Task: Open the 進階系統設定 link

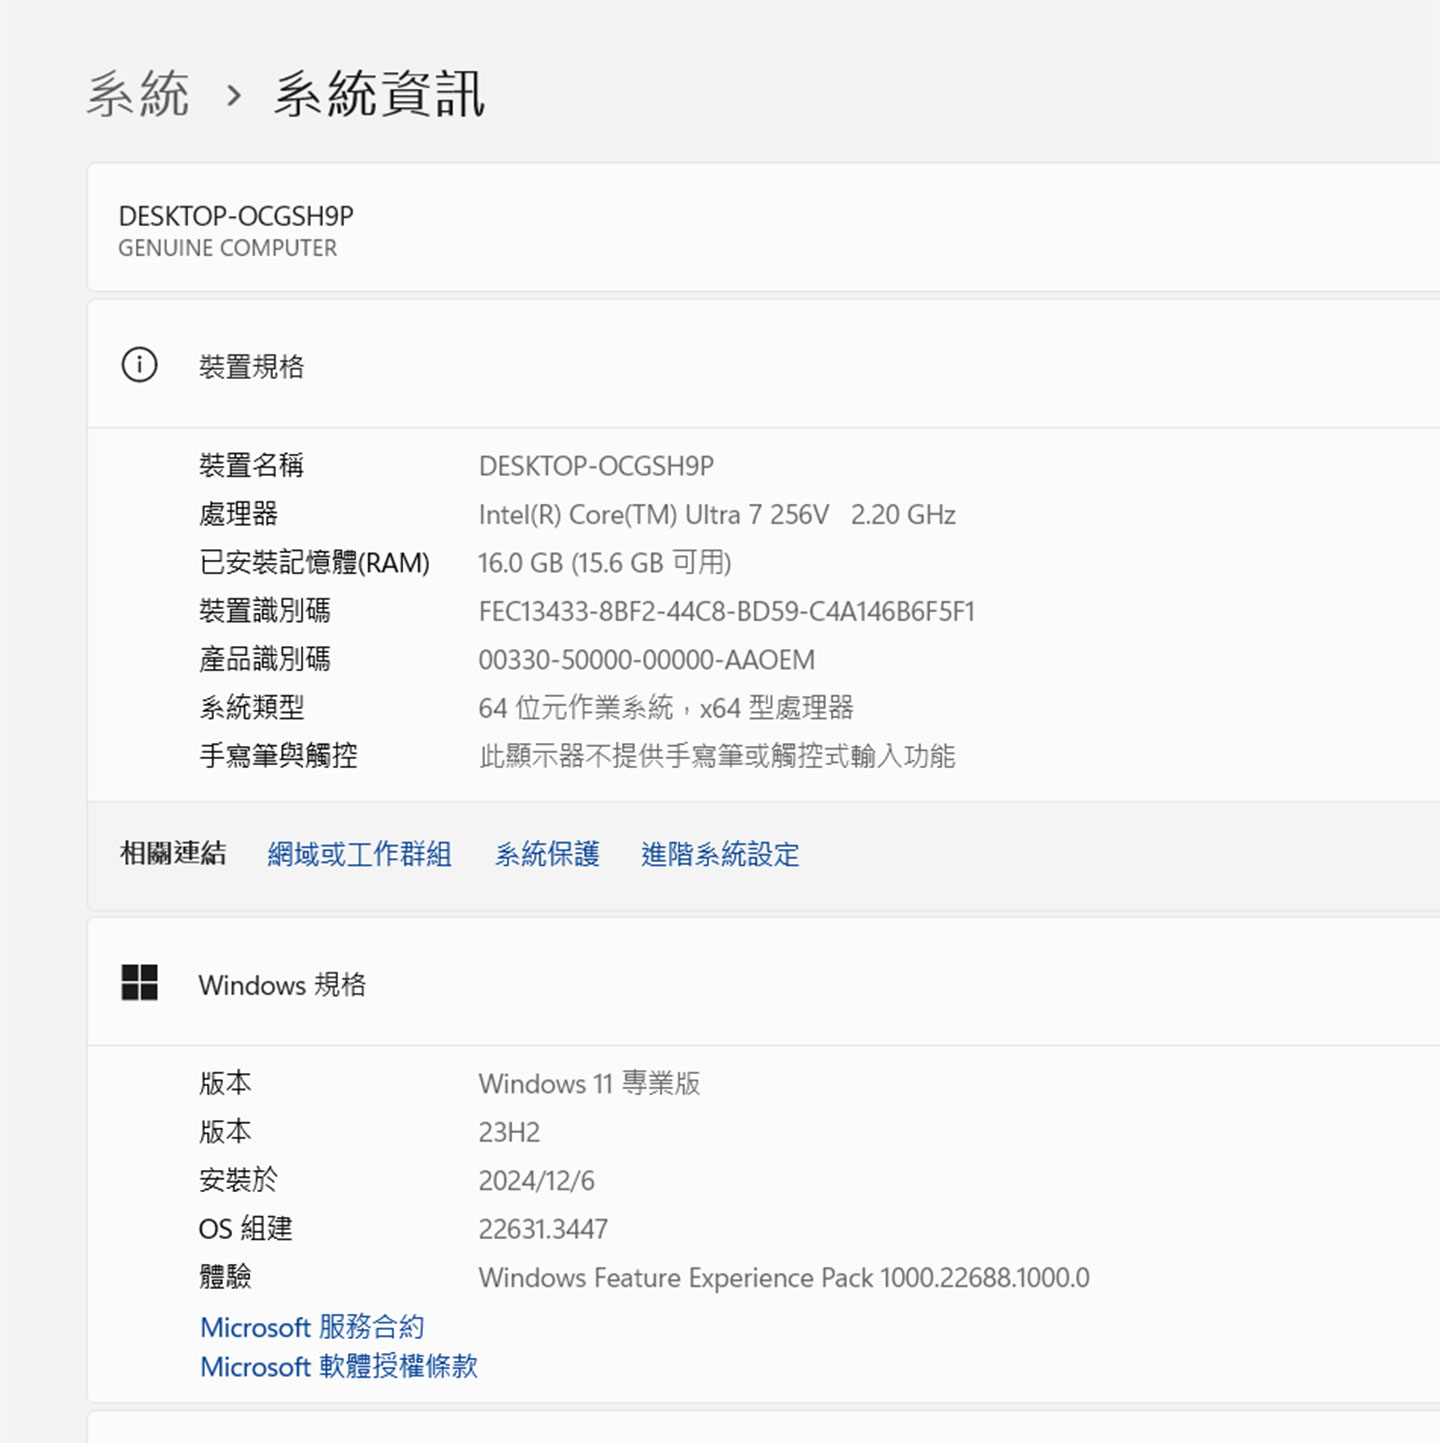Action: pos(720,854)
